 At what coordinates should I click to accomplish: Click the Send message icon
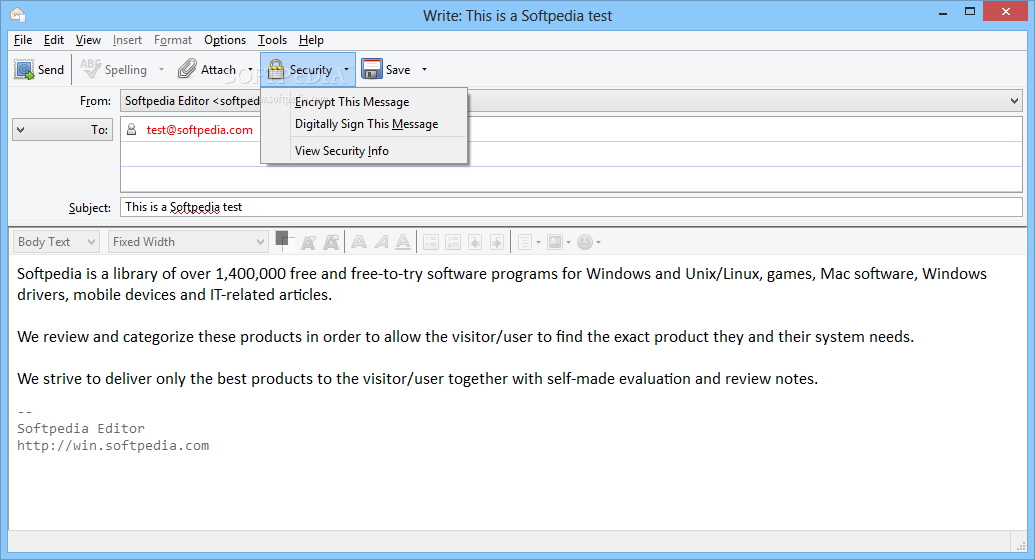click(24, 69)
